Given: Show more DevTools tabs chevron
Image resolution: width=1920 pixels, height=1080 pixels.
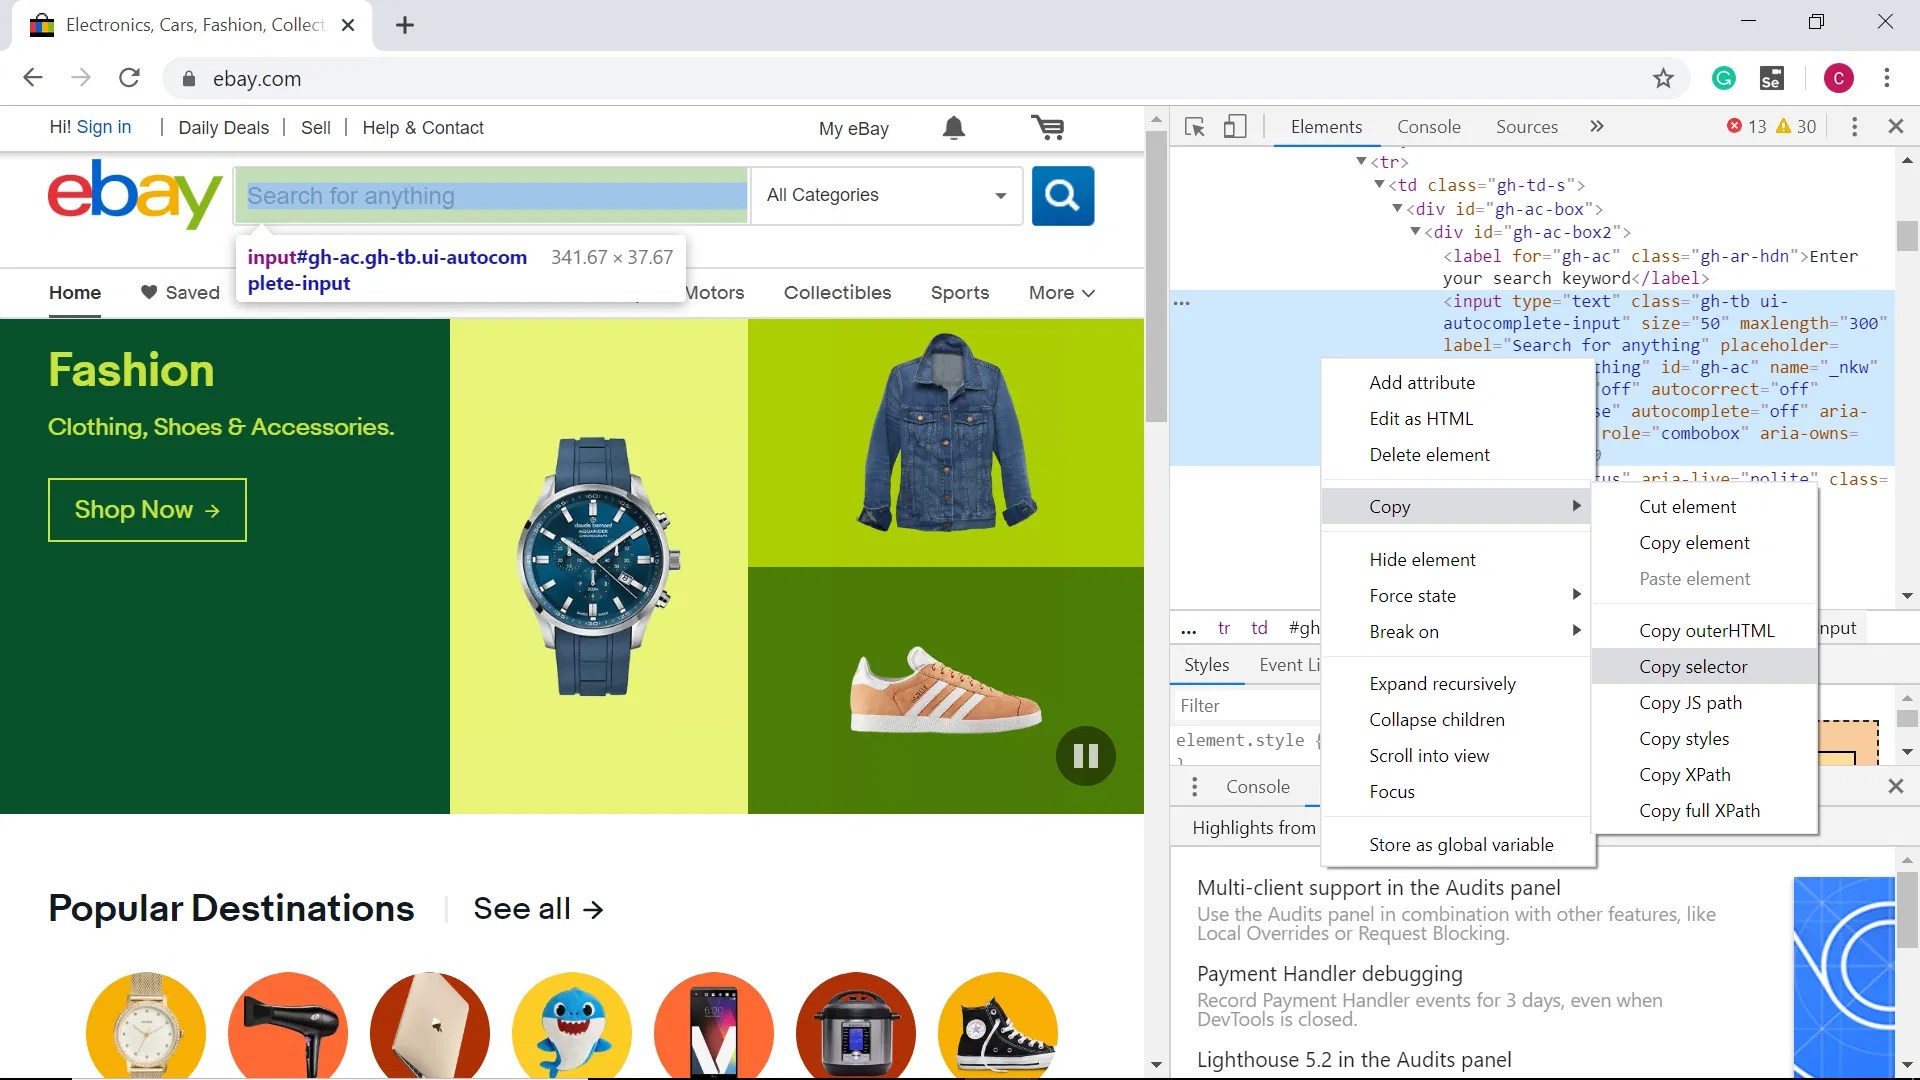Looking at the screenshot, I should 1596,127.
